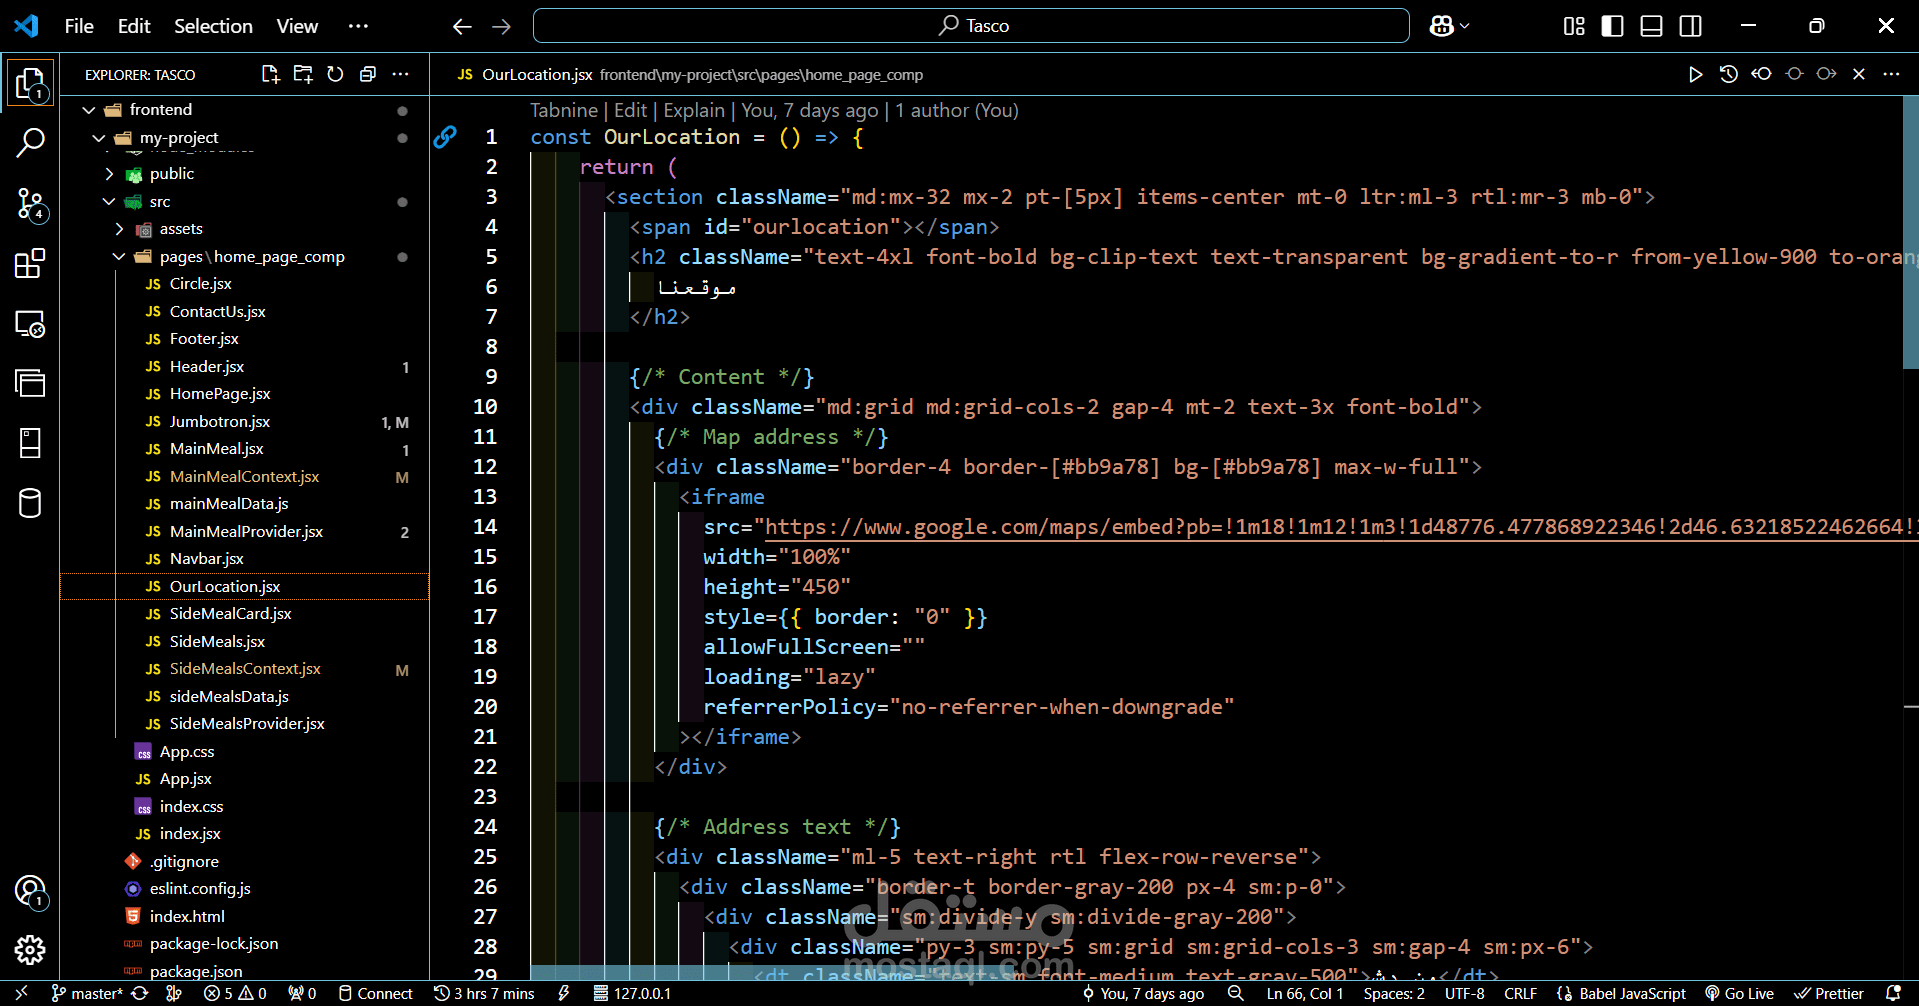Toggle the primary side bar visibility
Viewport: 1919px width, 1006px height.
point(1612,26)
